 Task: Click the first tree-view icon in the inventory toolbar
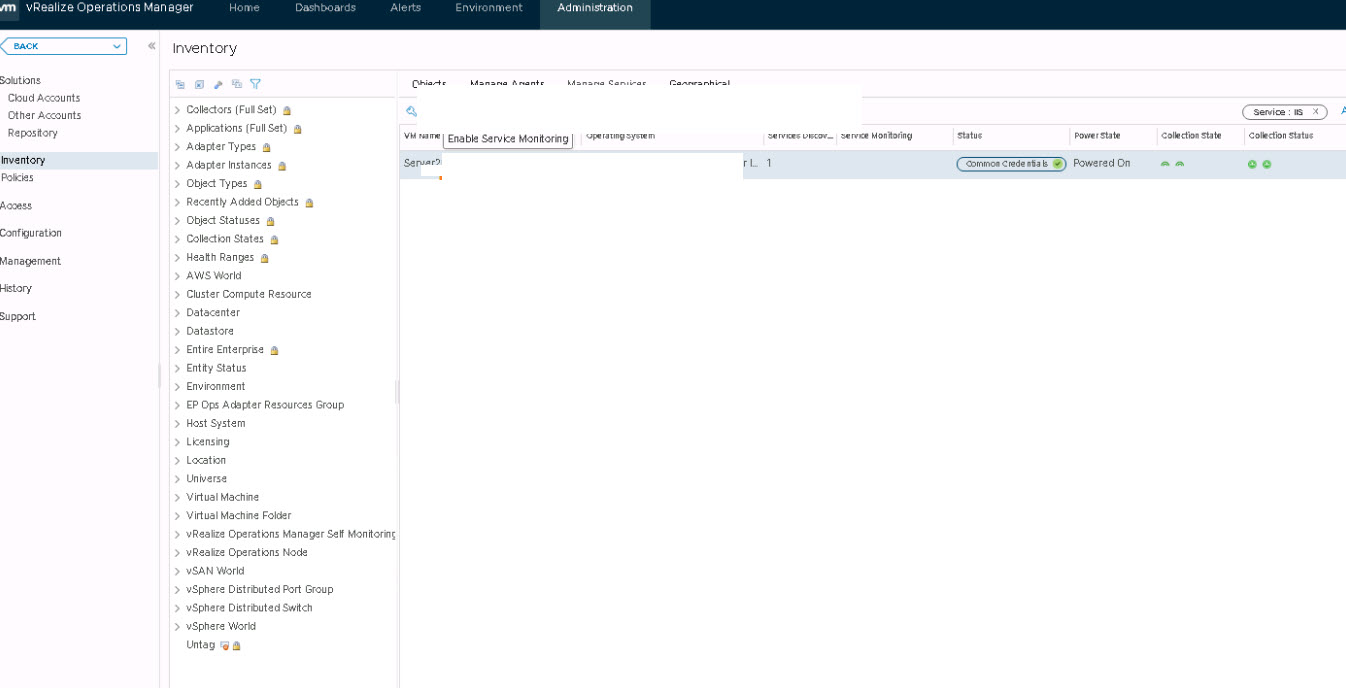click(180, 85)
